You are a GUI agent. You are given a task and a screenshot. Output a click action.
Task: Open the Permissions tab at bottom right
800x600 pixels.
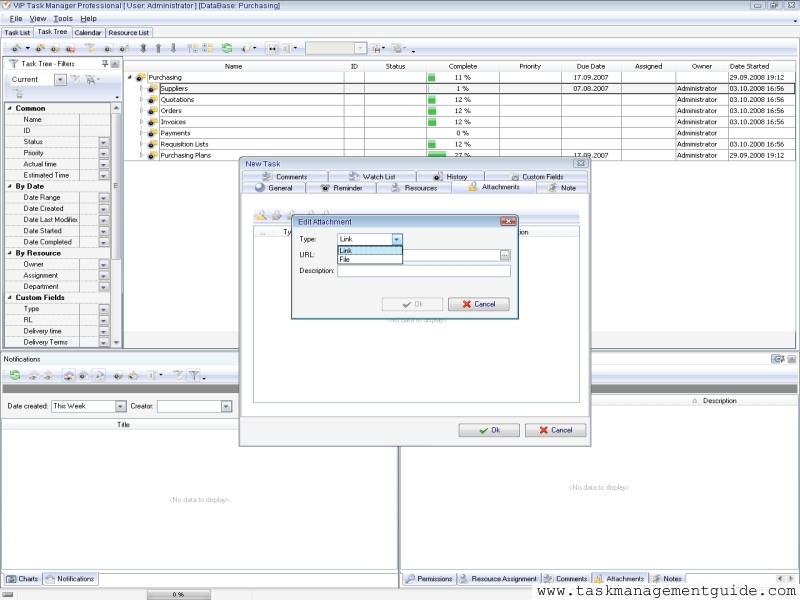(x=429, y=579)
